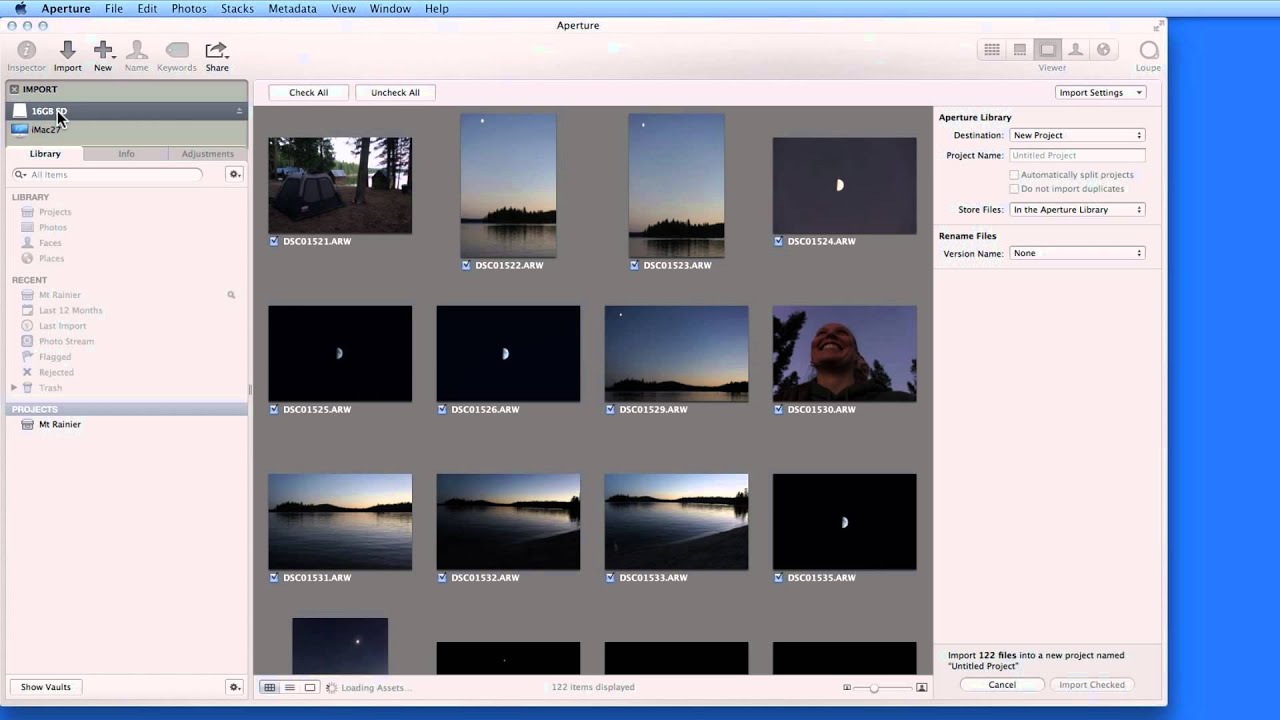Open the Stacks menu
Viewport: 1280px width, 720px height.
coord(237,8)
